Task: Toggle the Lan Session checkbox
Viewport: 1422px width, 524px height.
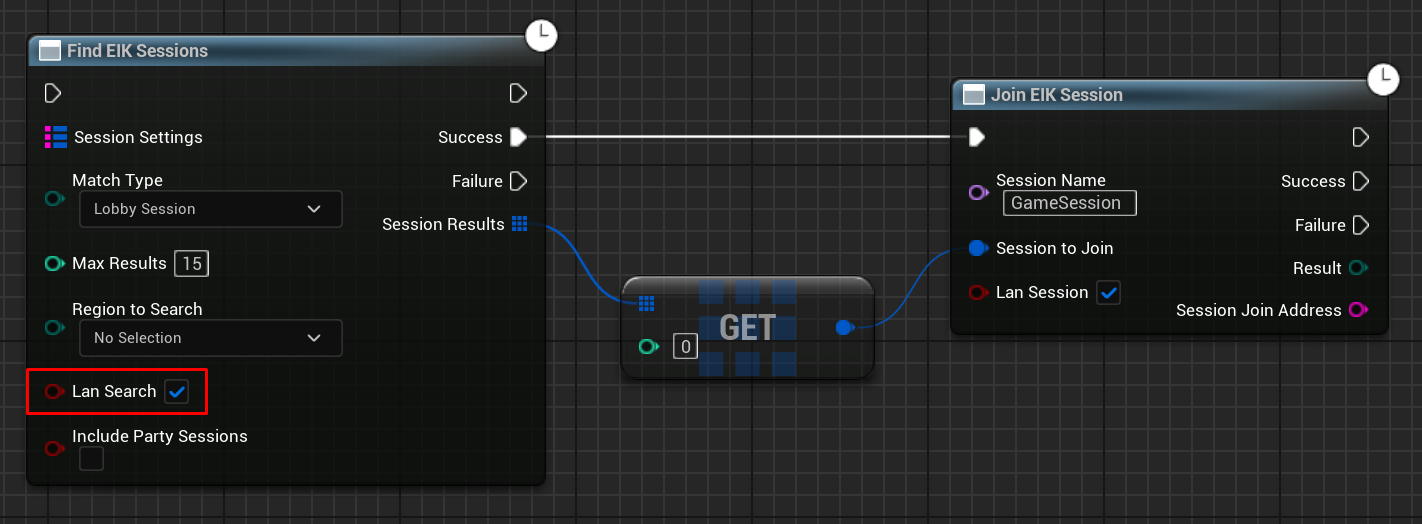Action: (1108, 293)
